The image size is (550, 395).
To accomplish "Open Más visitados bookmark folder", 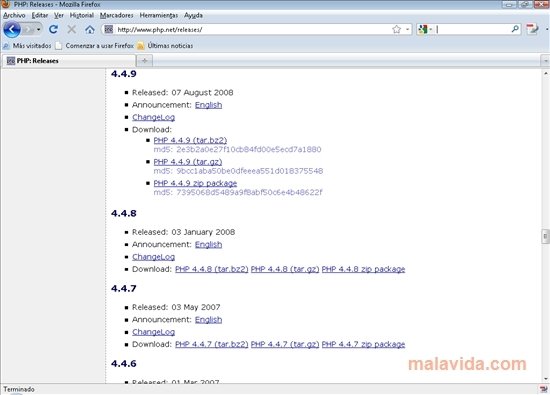I will click(x=27, y=46).
